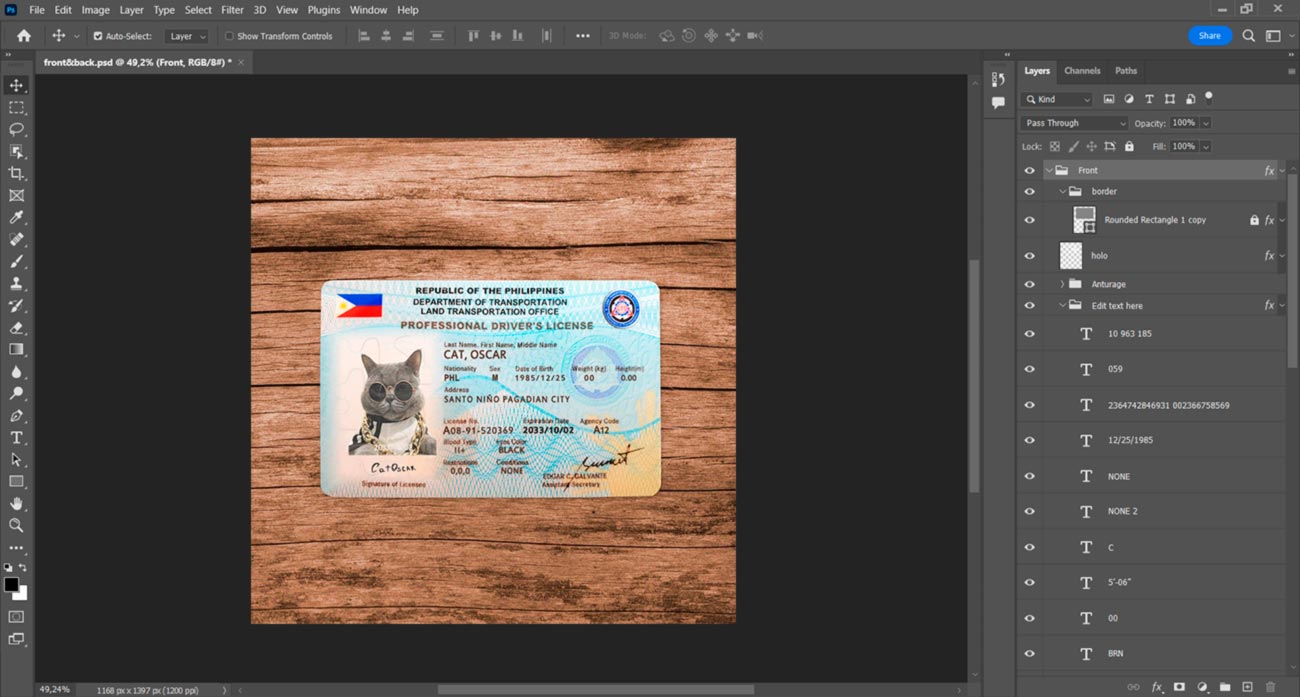Image resolution: width=1300 pixels, height=697 pixels.
Task: Uncheck the Auto-Select checkbox
Action: (x=98, y=36)
